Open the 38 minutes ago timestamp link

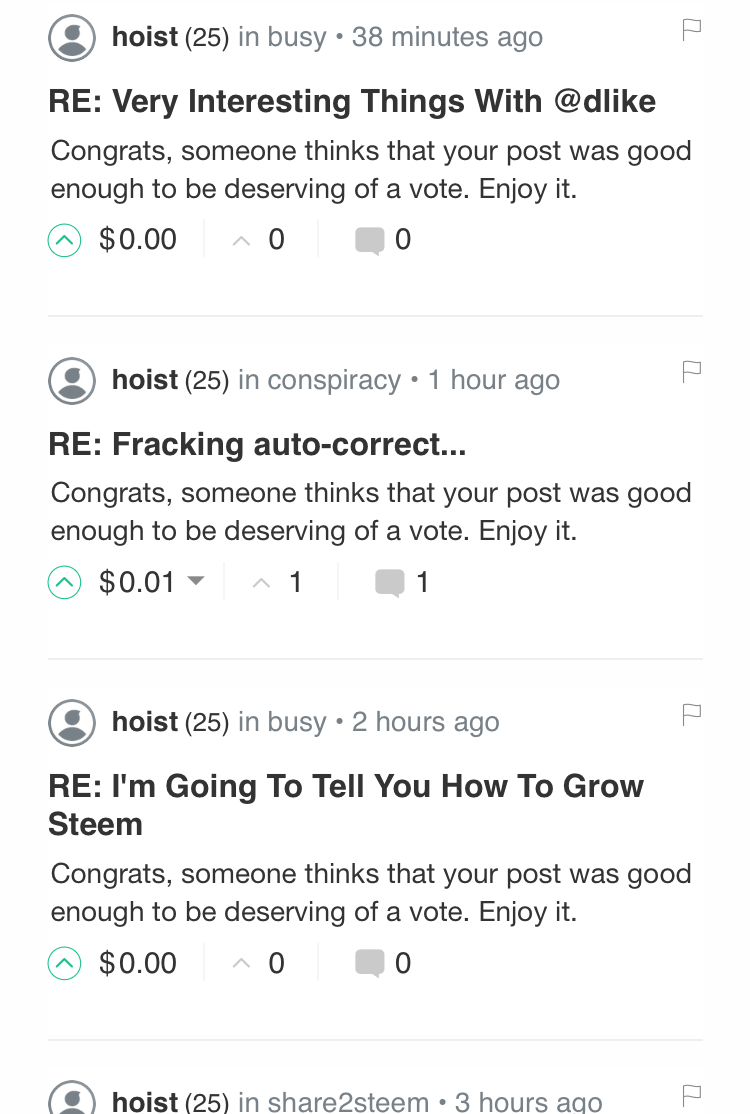click(x=447, y=38)
